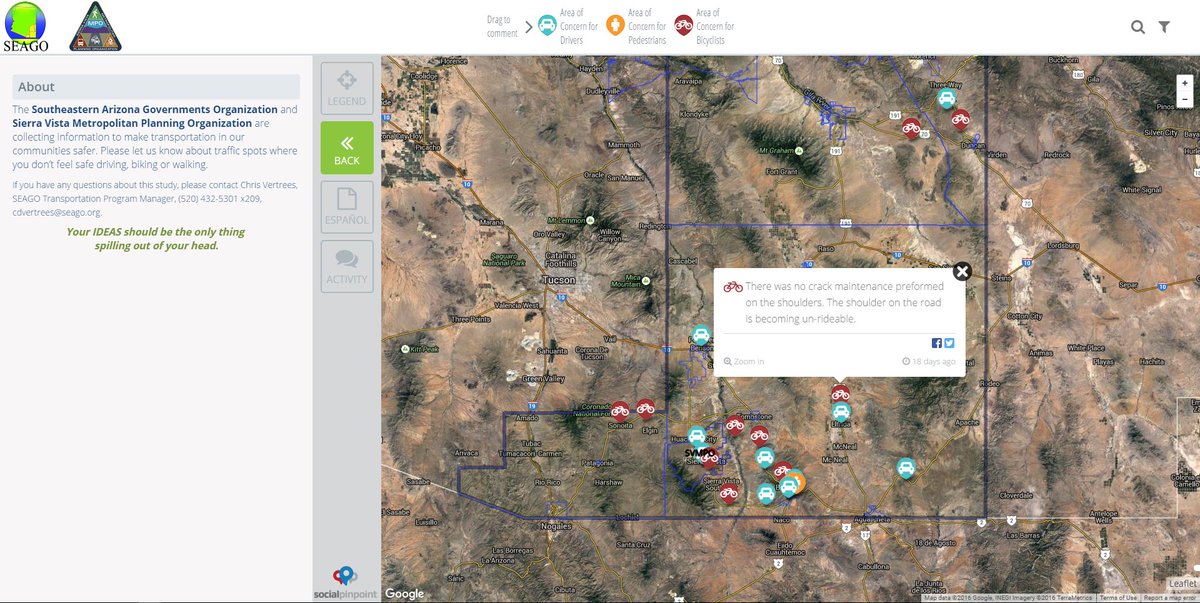
Task: Click the driver marker at Three Way
Action: (x=946, y=99)
